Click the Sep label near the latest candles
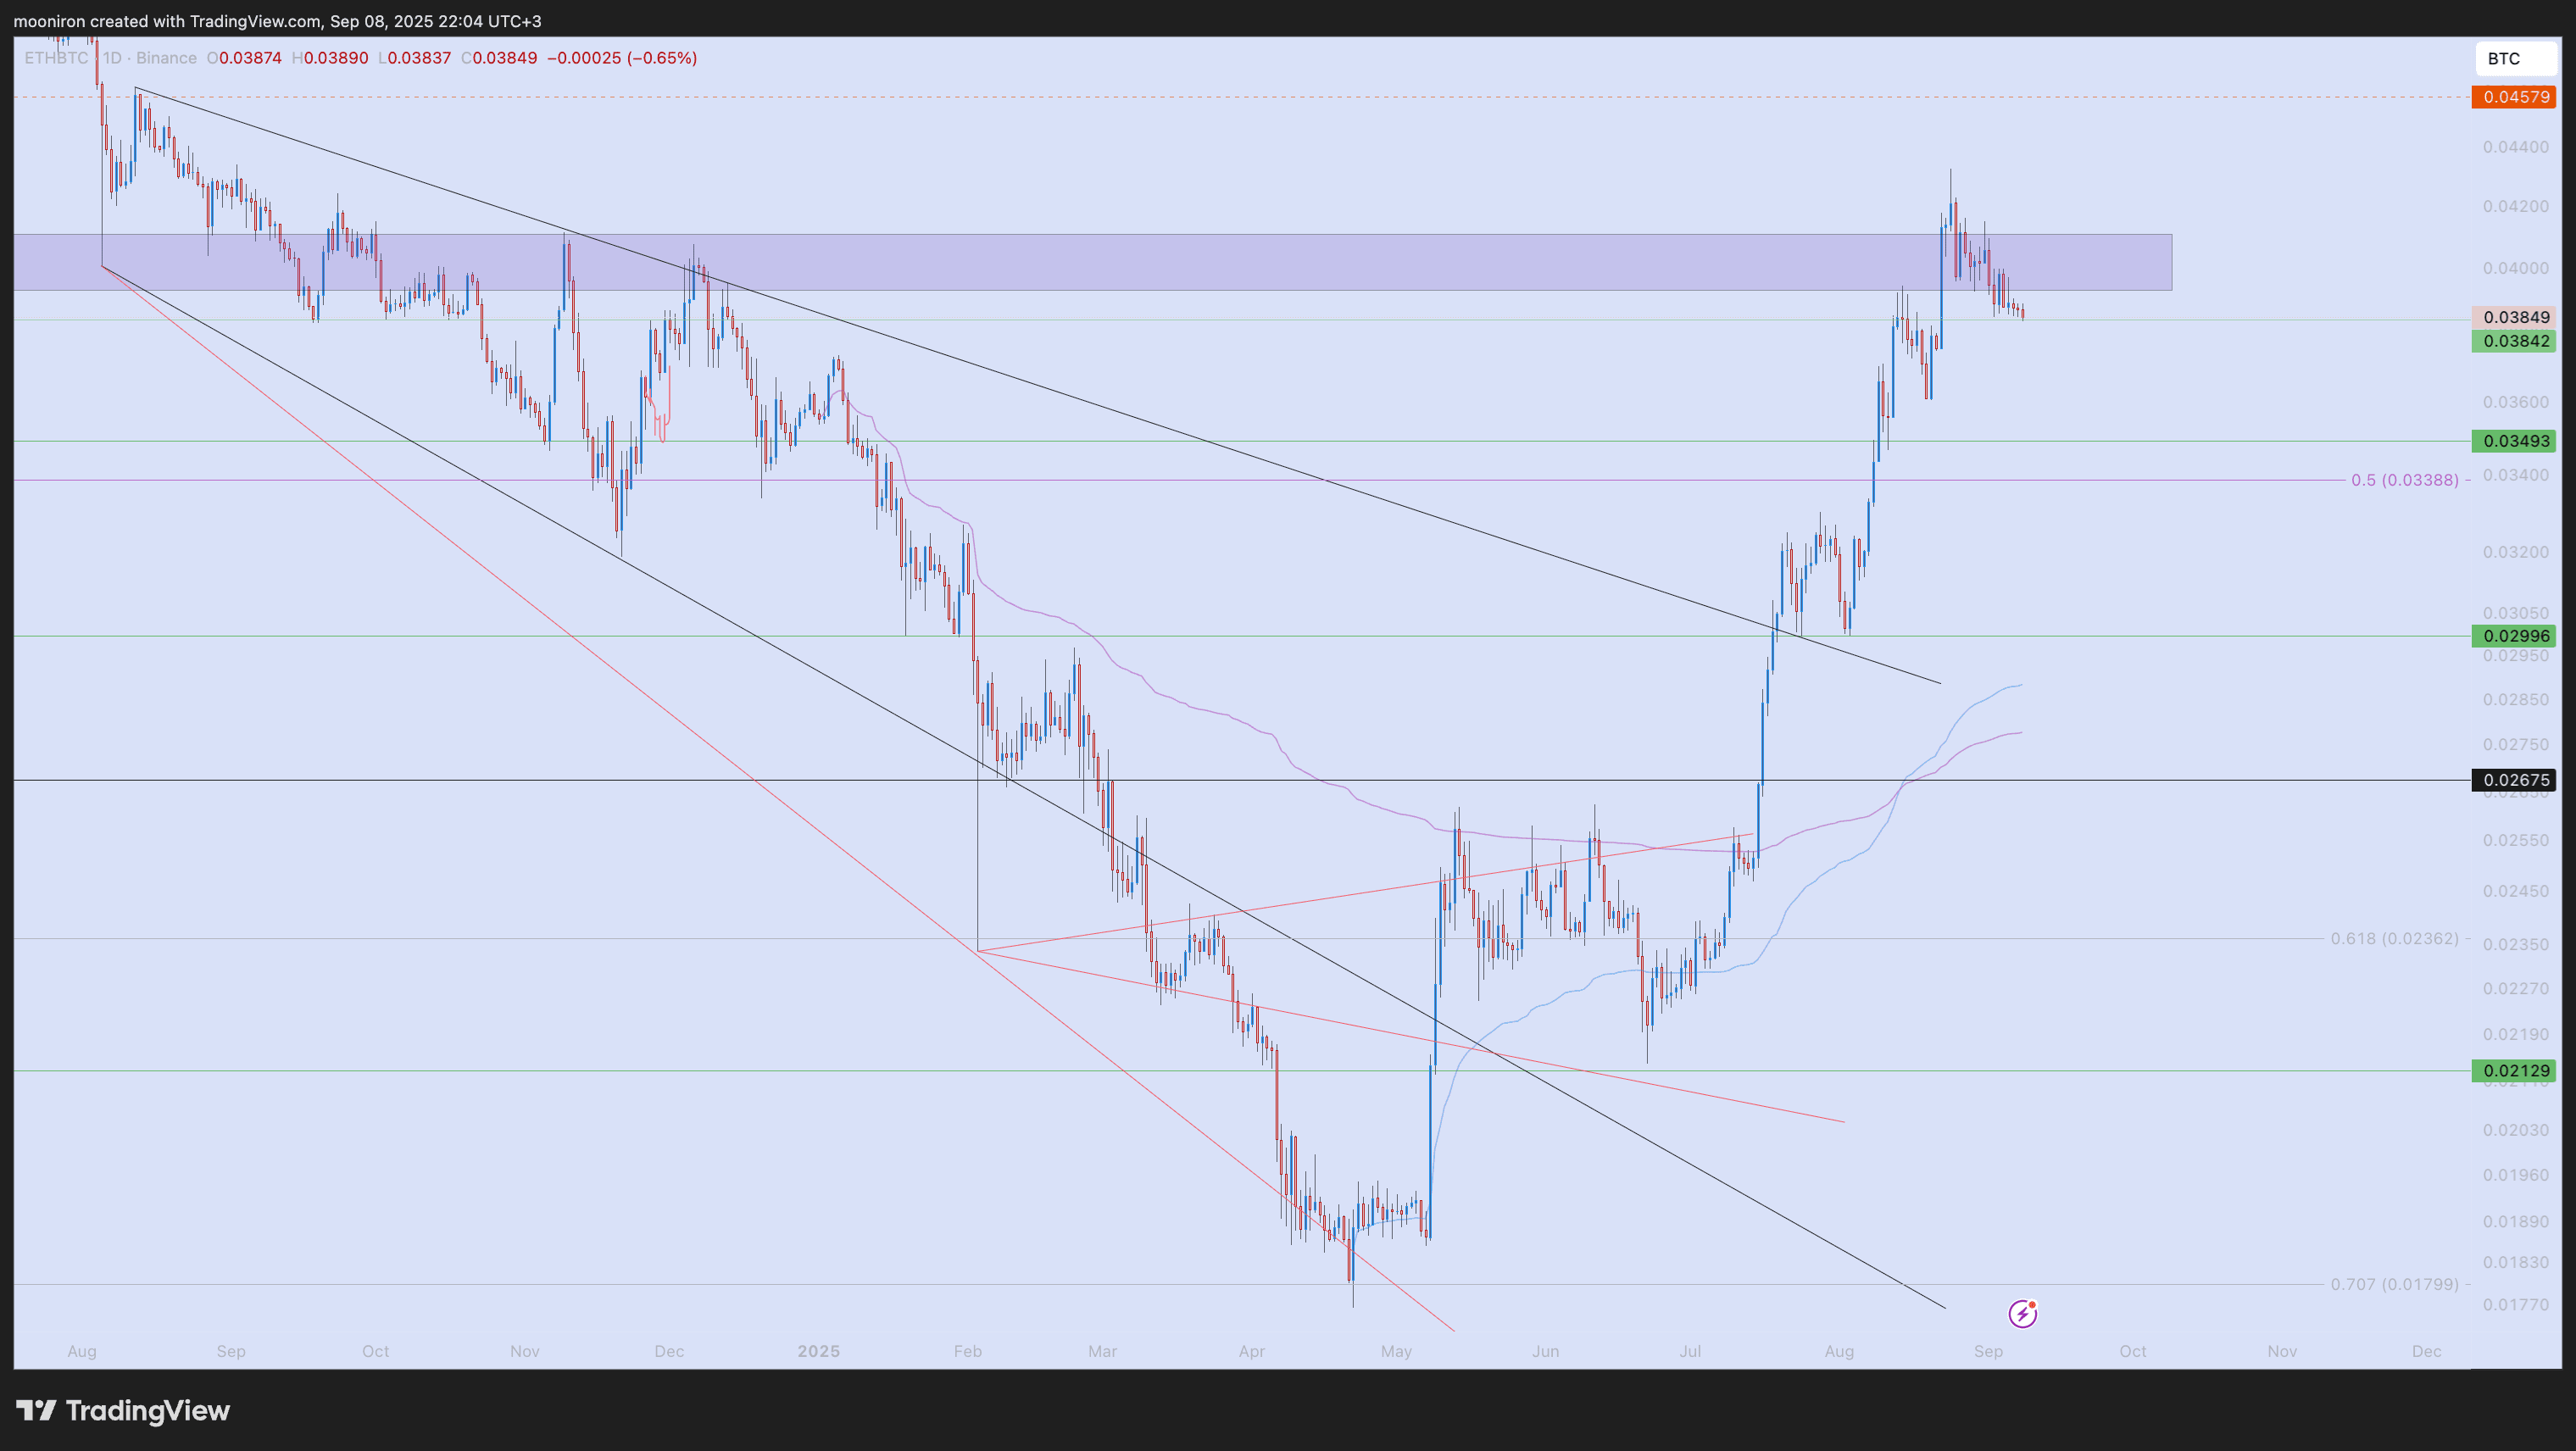The width and height of the screenshot is (2576, 1451). (x=1988, y=1351)
